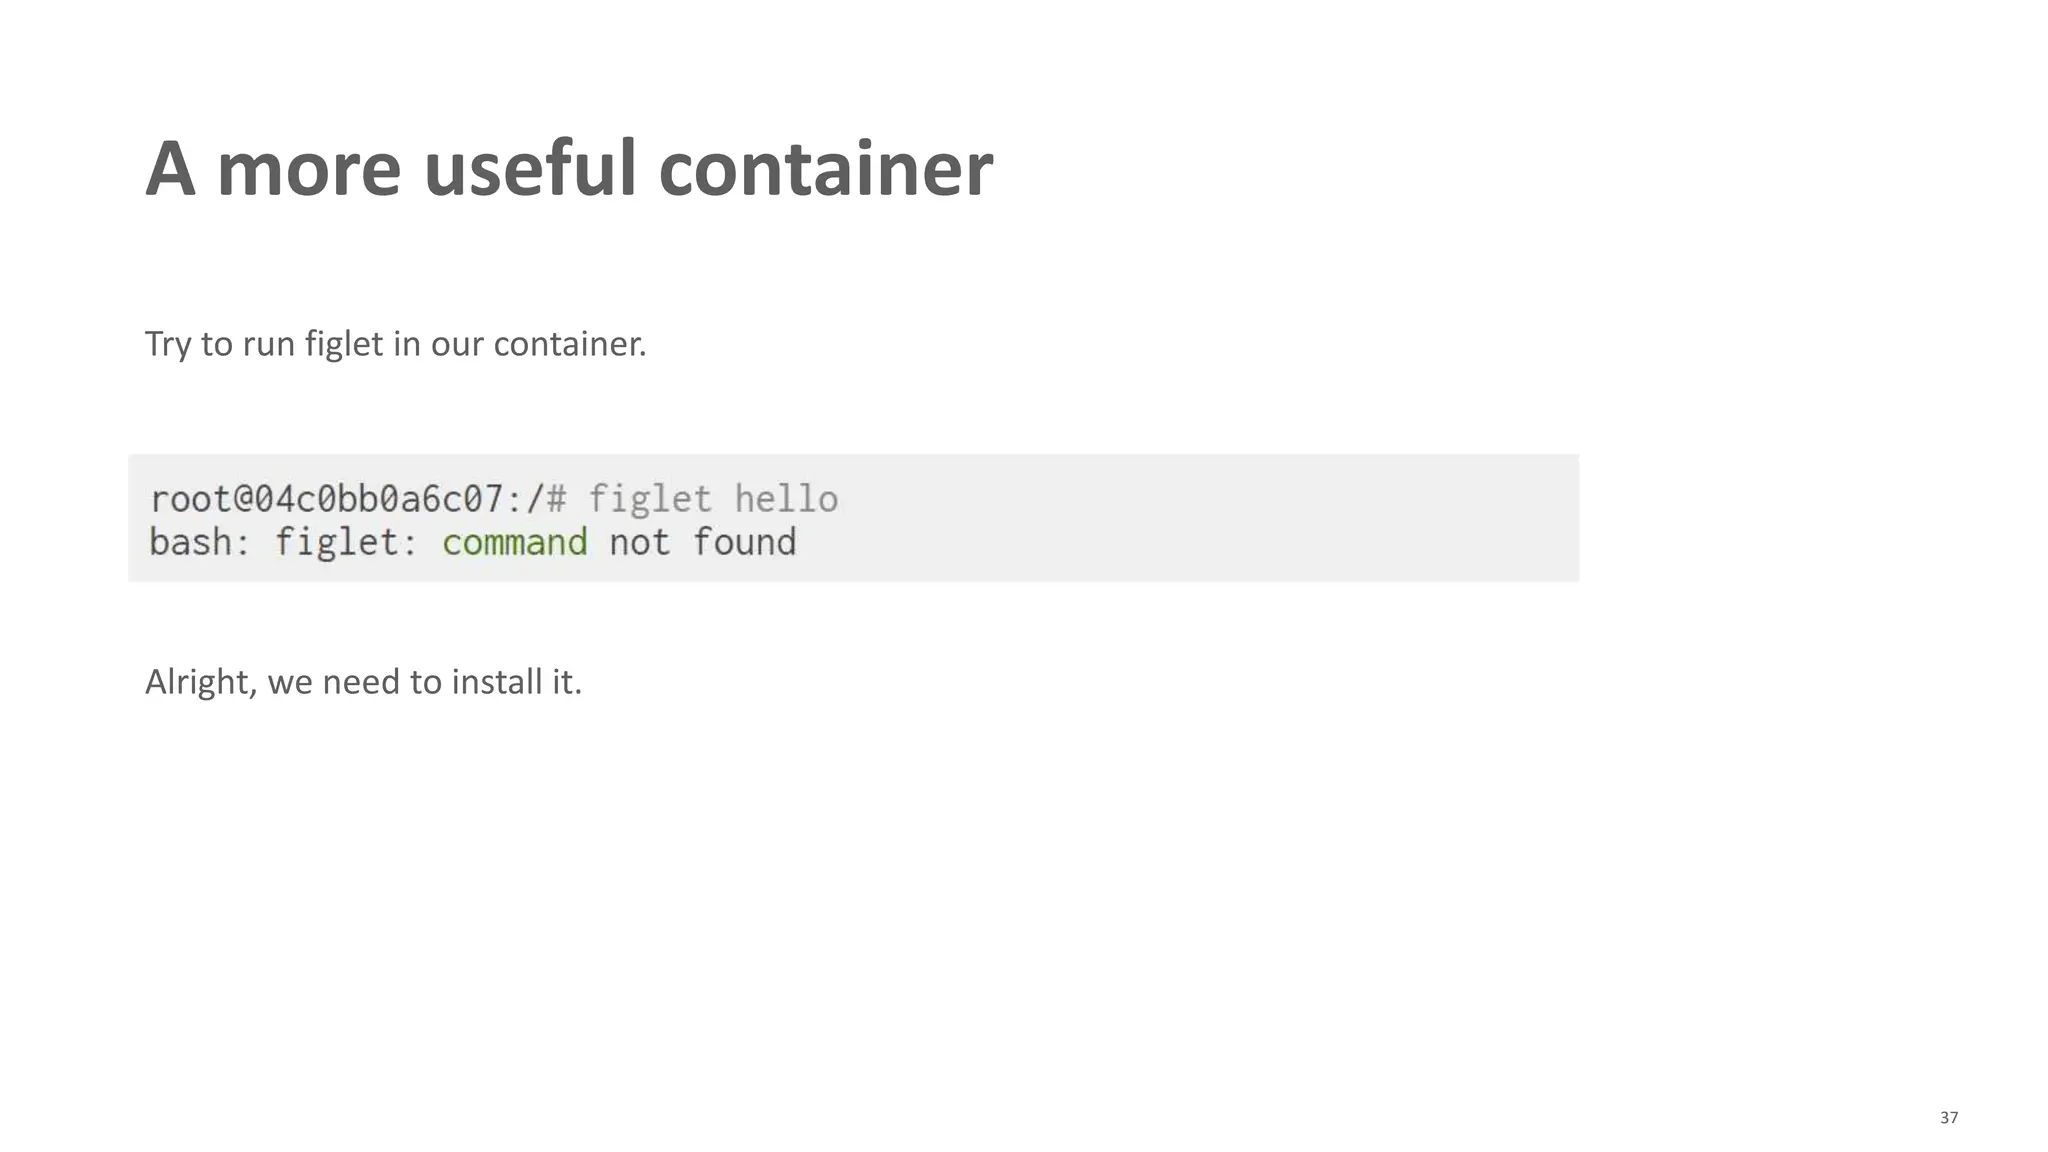Click the empty gray code block area
Screen dimensions: 2048x1152
pos(1200,518)
